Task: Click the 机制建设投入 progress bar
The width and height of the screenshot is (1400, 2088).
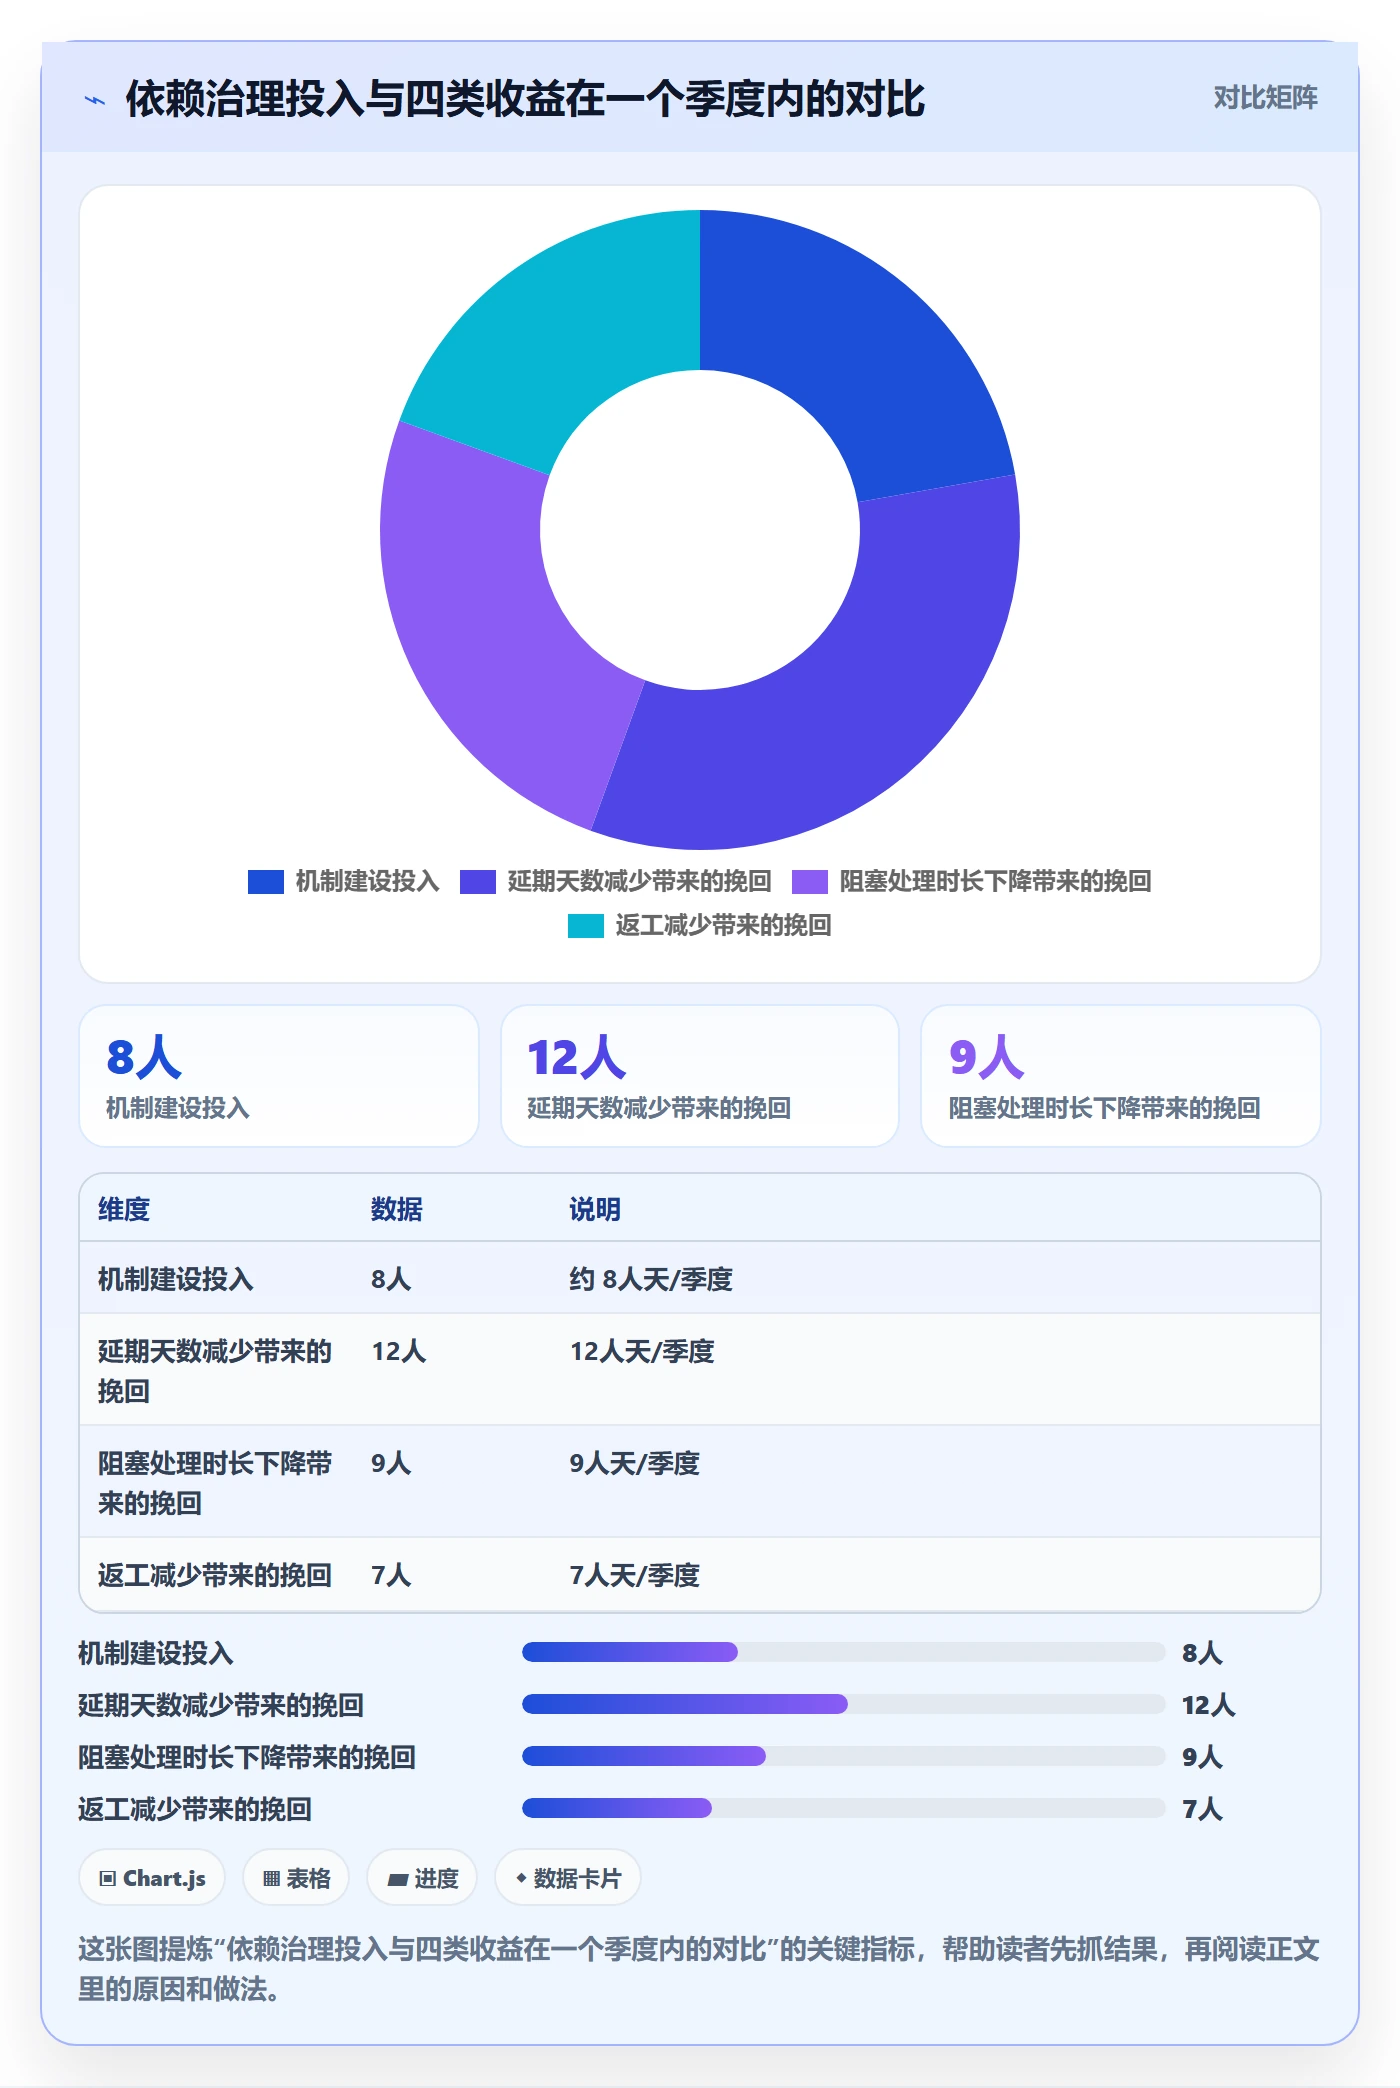Action: click(844, 1652)
